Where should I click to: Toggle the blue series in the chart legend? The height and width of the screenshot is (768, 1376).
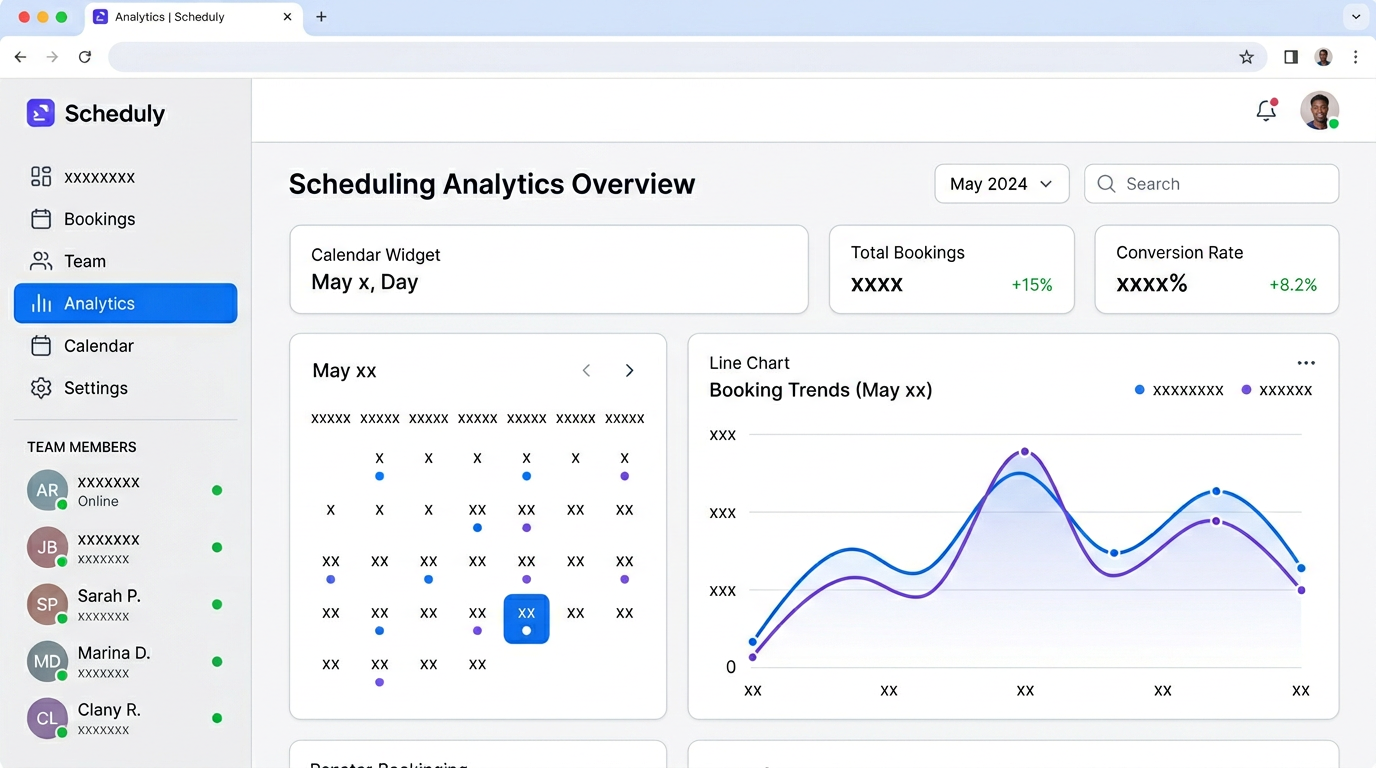[1139, 390]
